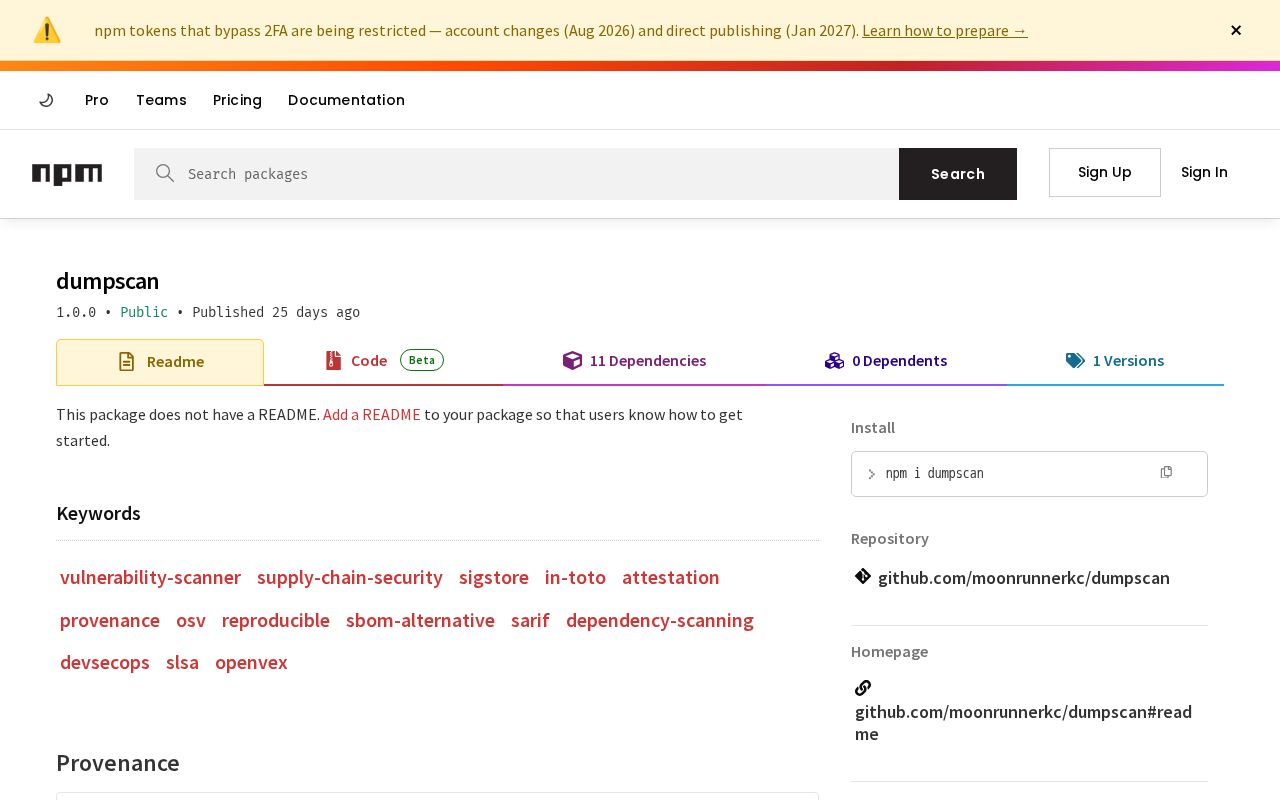Open the Readme tab
The width and height of the screenshot is (1280, 800).
(160, 362)
